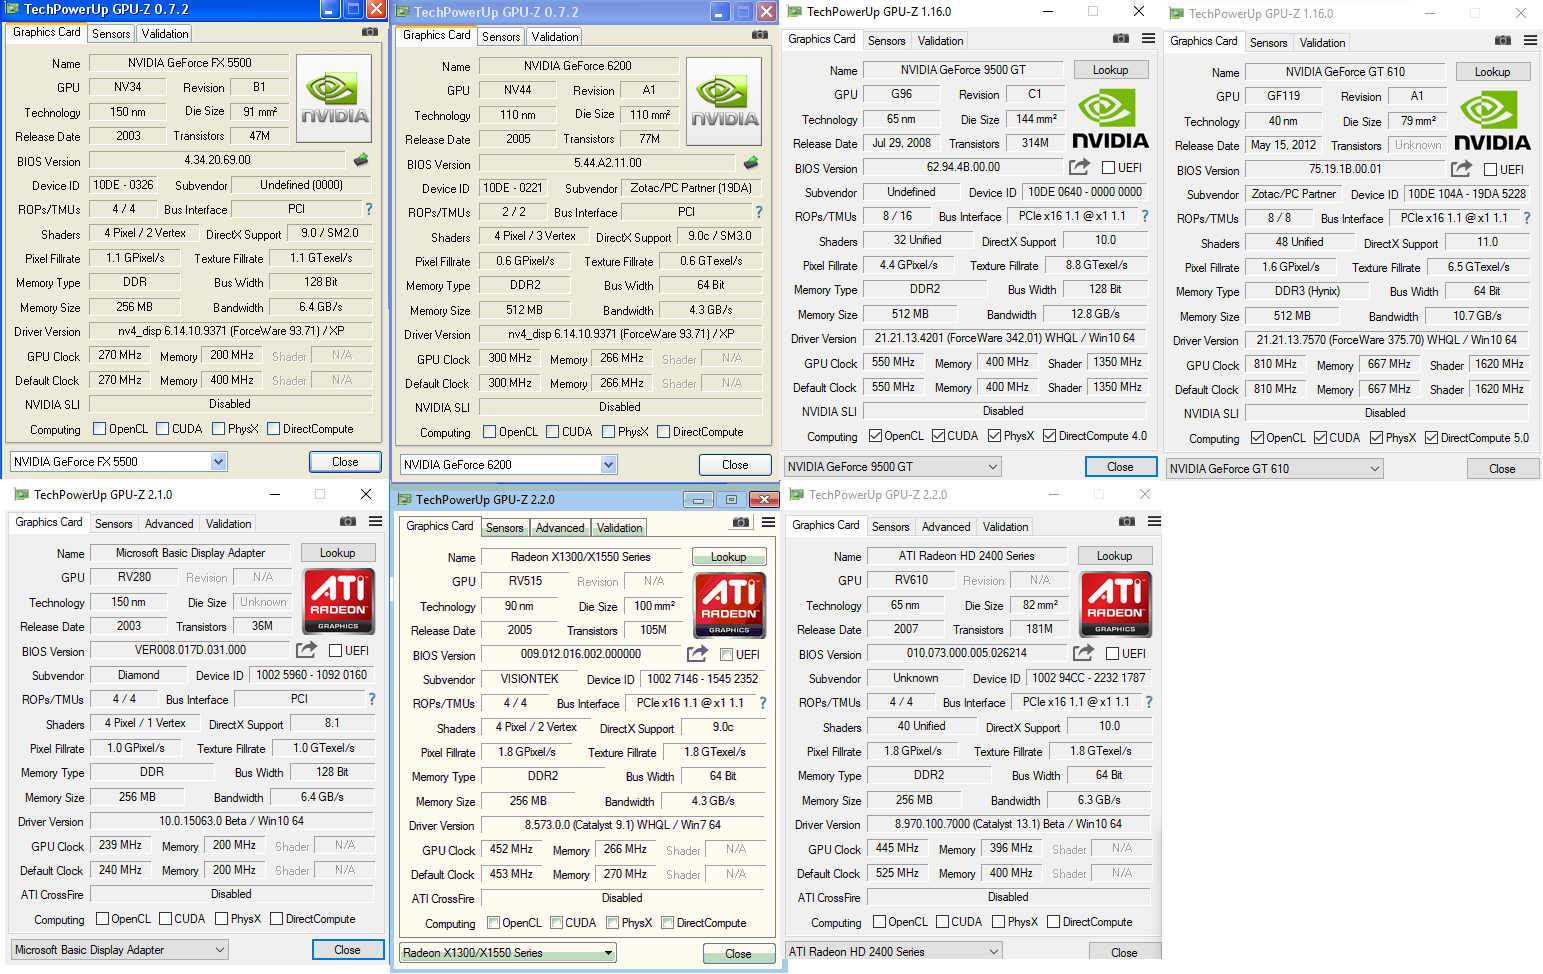Viewport: 1543px width, 974px height.
Task: Open Validation tab in GeForce 9500 GT window
Action: pos(940,41)
